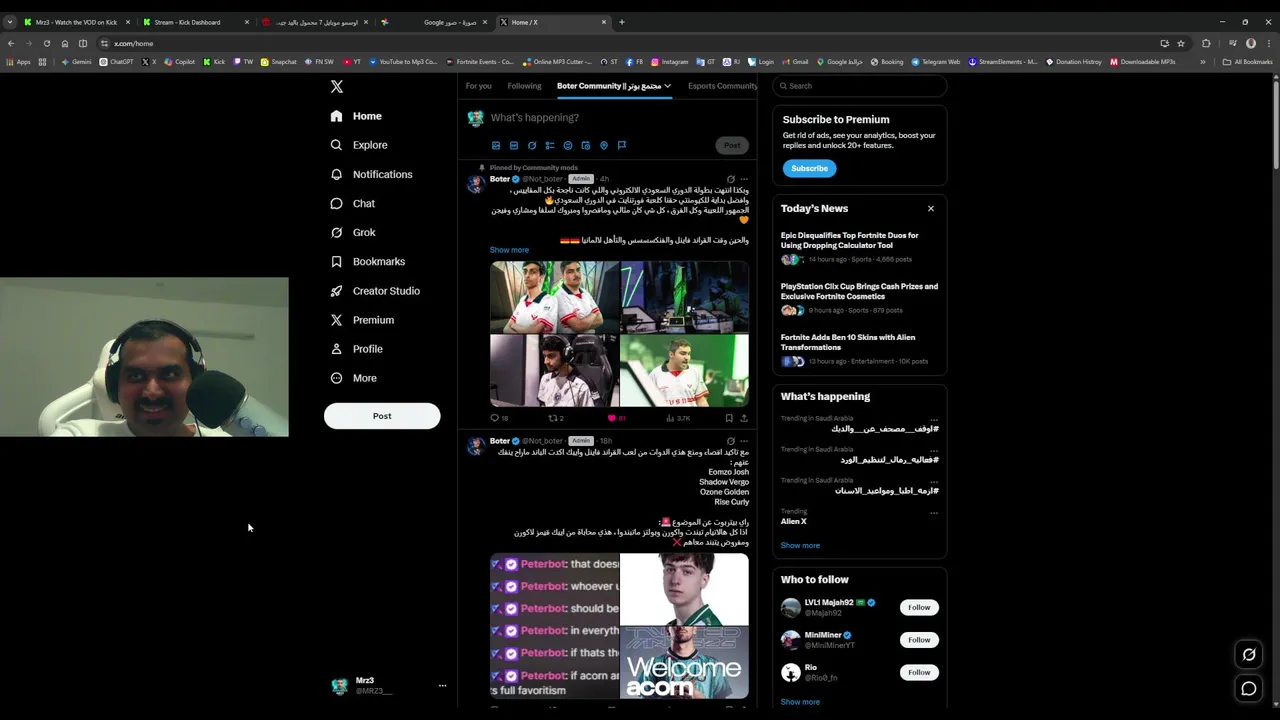Tag a location in the post
This screenshot has width=1280, height=720.
point(604,146)
